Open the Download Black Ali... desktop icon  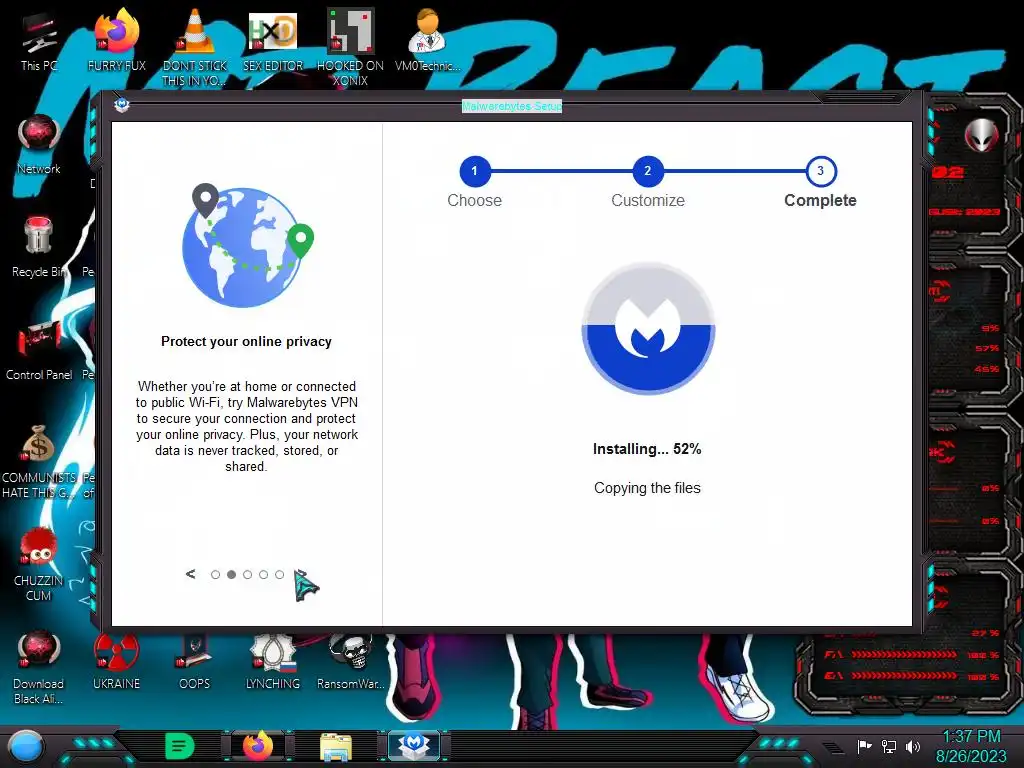pyautogui.click(x=39, y=667)
